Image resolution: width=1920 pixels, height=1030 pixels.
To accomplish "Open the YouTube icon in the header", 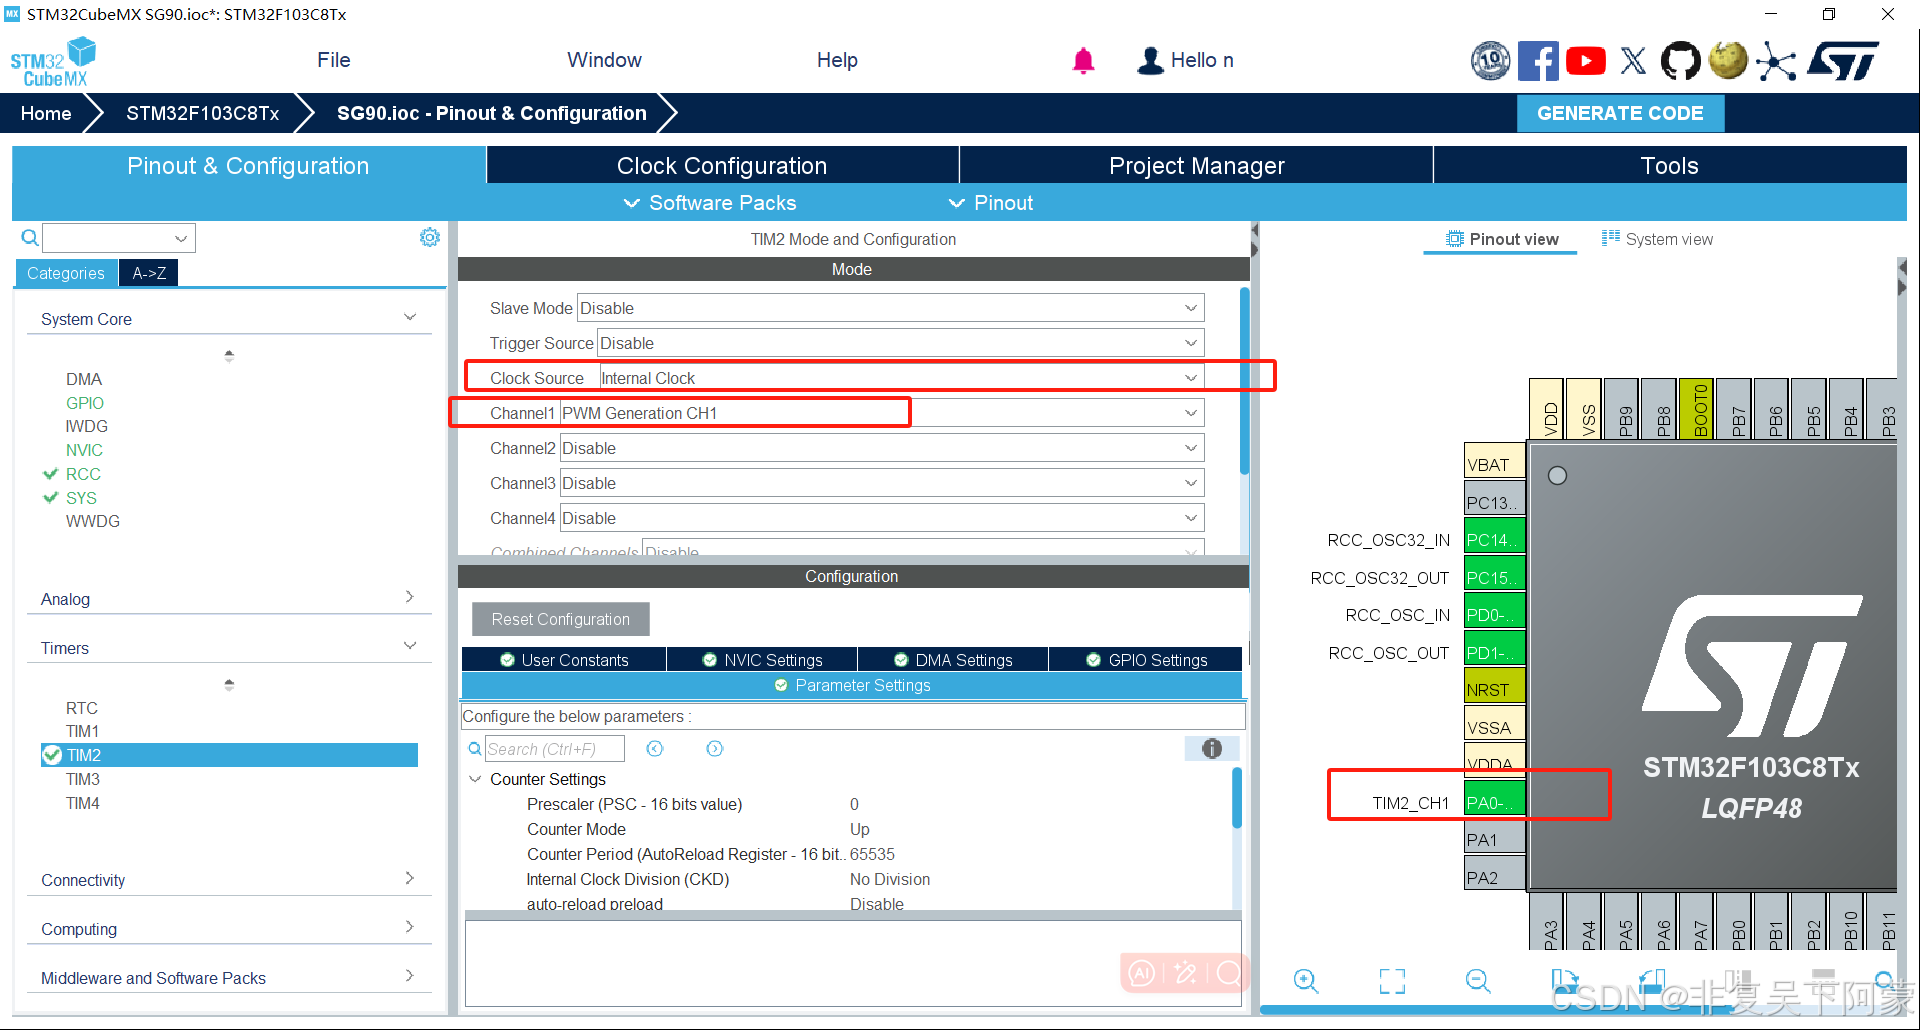I will [x=1586, y=61].
